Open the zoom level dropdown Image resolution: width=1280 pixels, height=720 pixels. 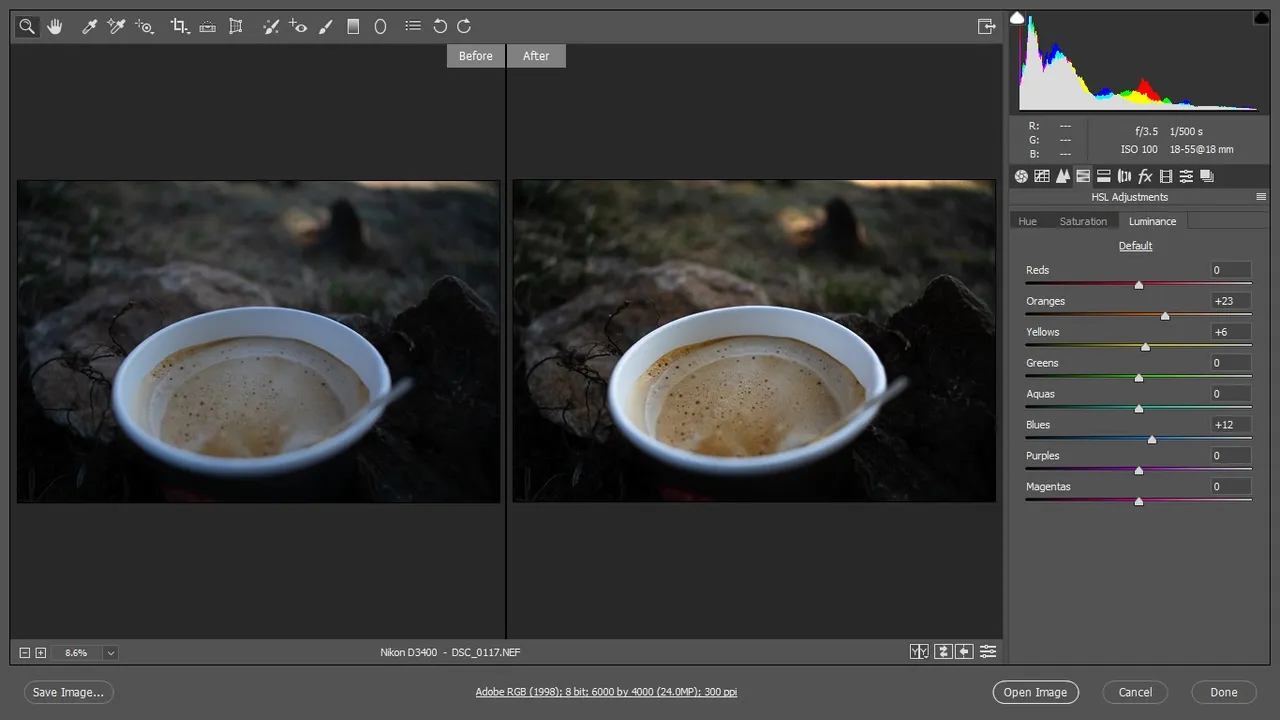click(110, 653)
